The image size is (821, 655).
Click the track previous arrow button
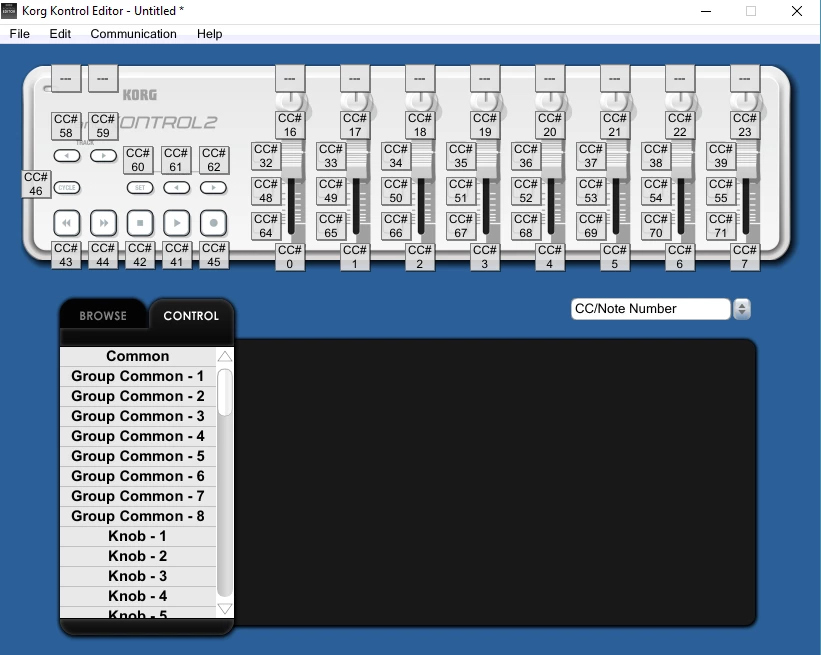tap(66, 156)
